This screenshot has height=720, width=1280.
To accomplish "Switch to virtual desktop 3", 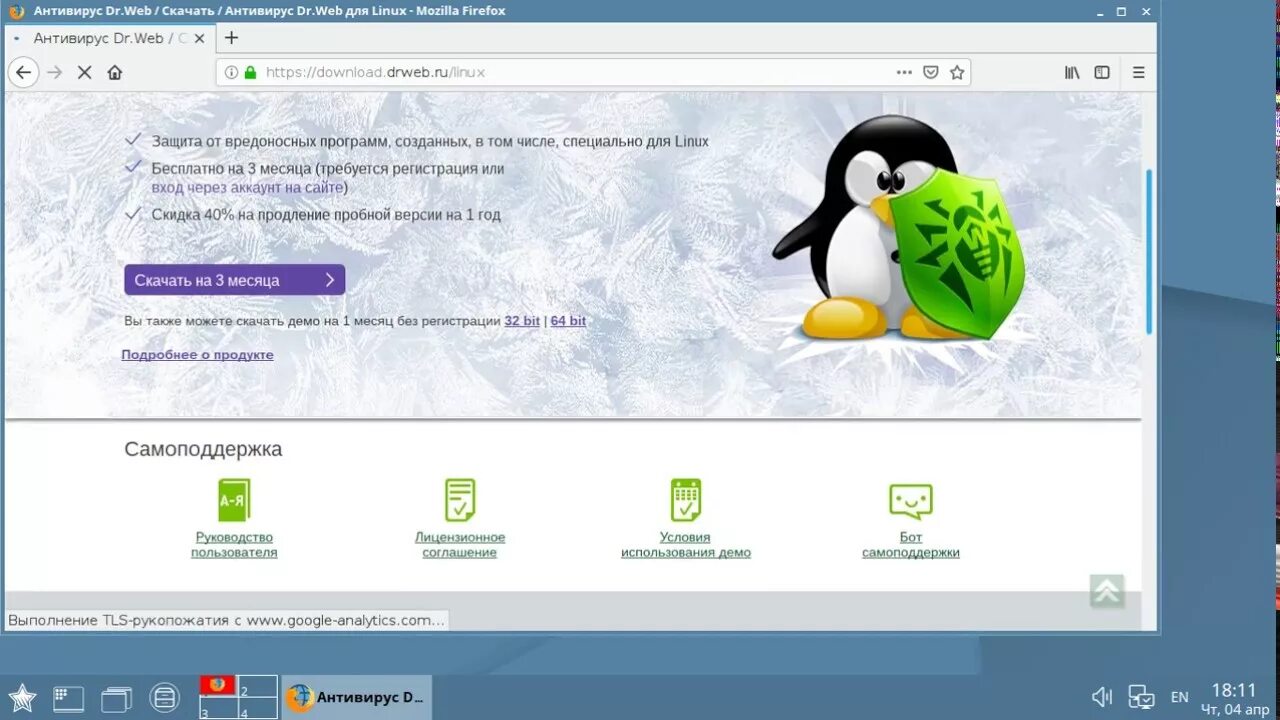I will pos(219,708).
